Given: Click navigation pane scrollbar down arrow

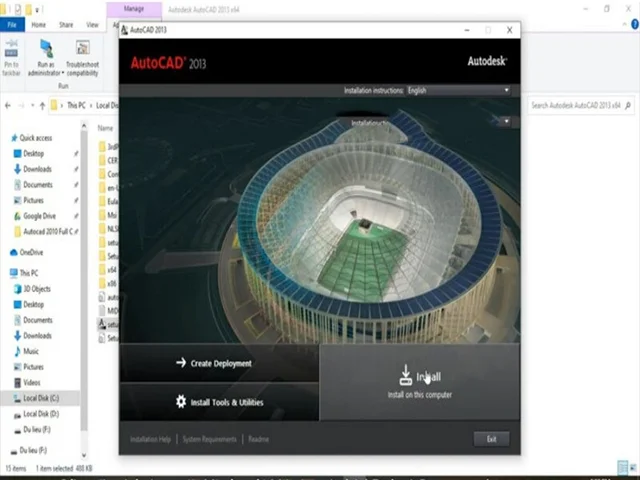Looking at the screenshot, I should 84,455.
